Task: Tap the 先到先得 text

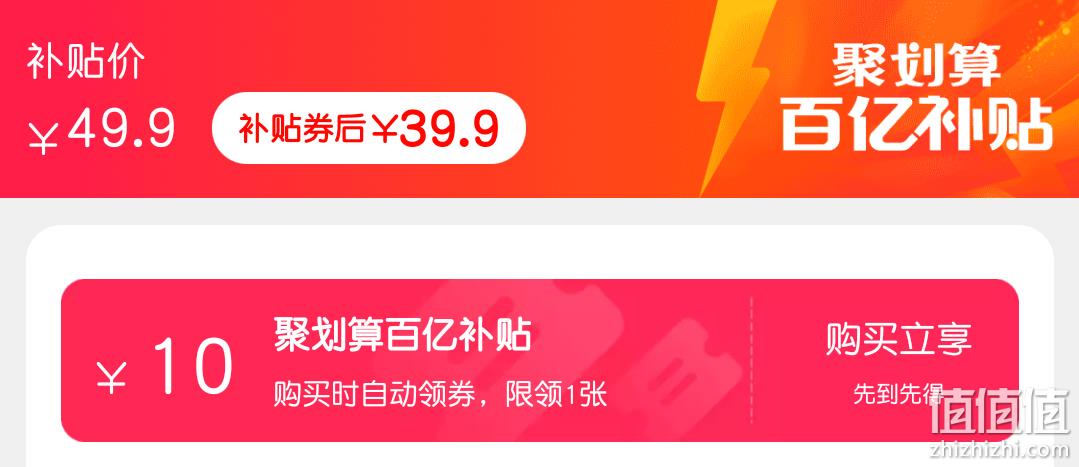Action: coord(899,393)
